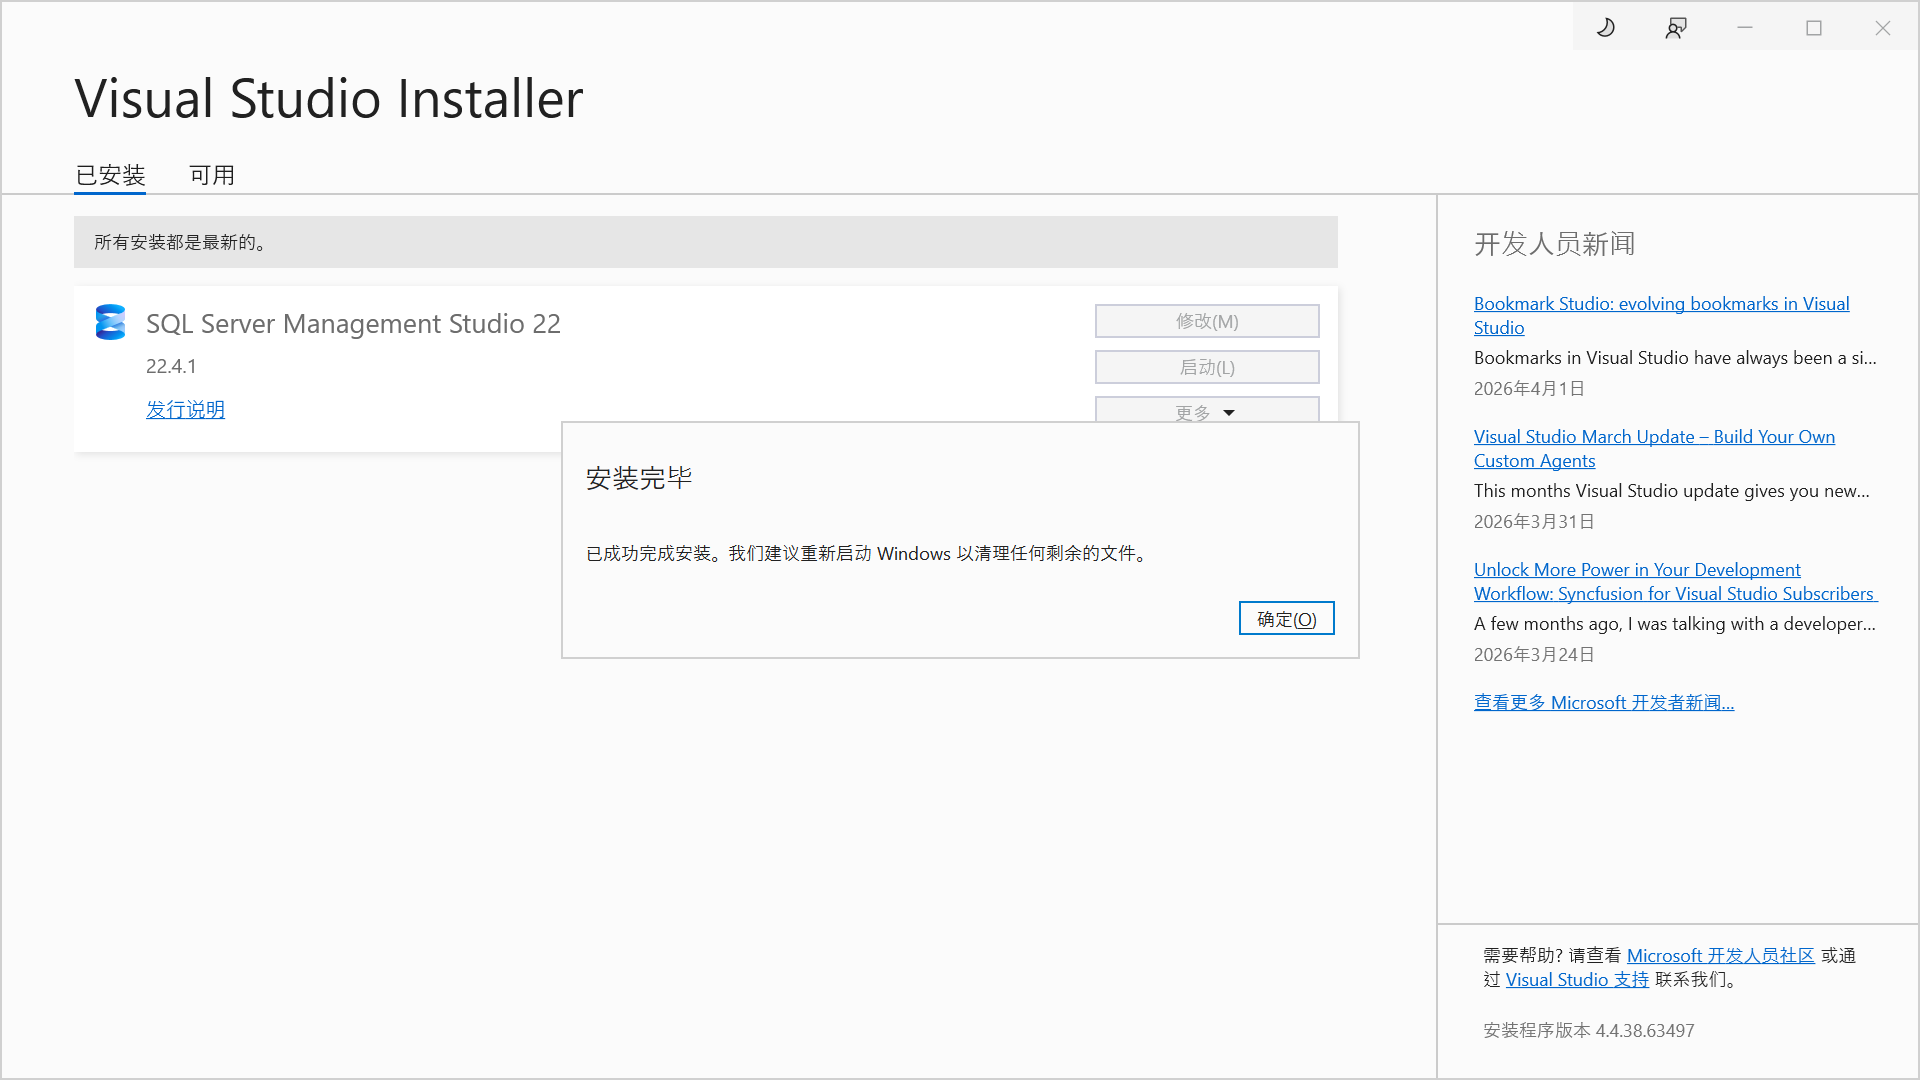This screenshot has width=1920, height=1080.
Task: Maximize the installer window
Action: [1814, 28]
